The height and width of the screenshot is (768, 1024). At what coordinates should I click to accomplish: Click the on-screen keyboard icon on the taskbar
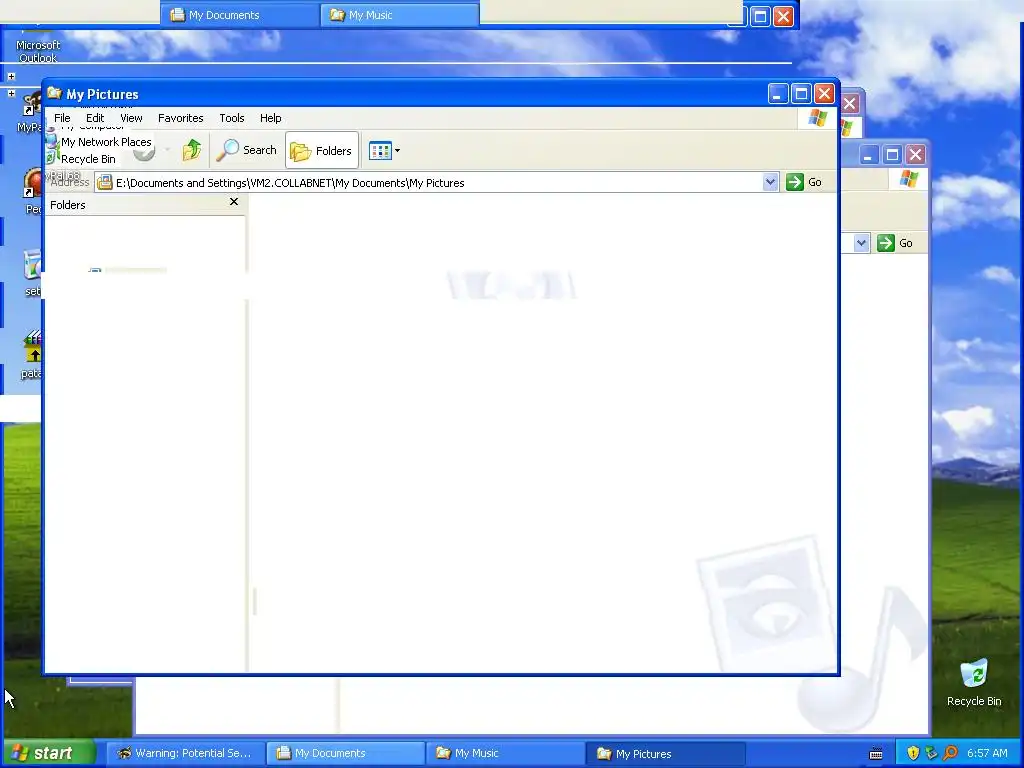(876, 754)
